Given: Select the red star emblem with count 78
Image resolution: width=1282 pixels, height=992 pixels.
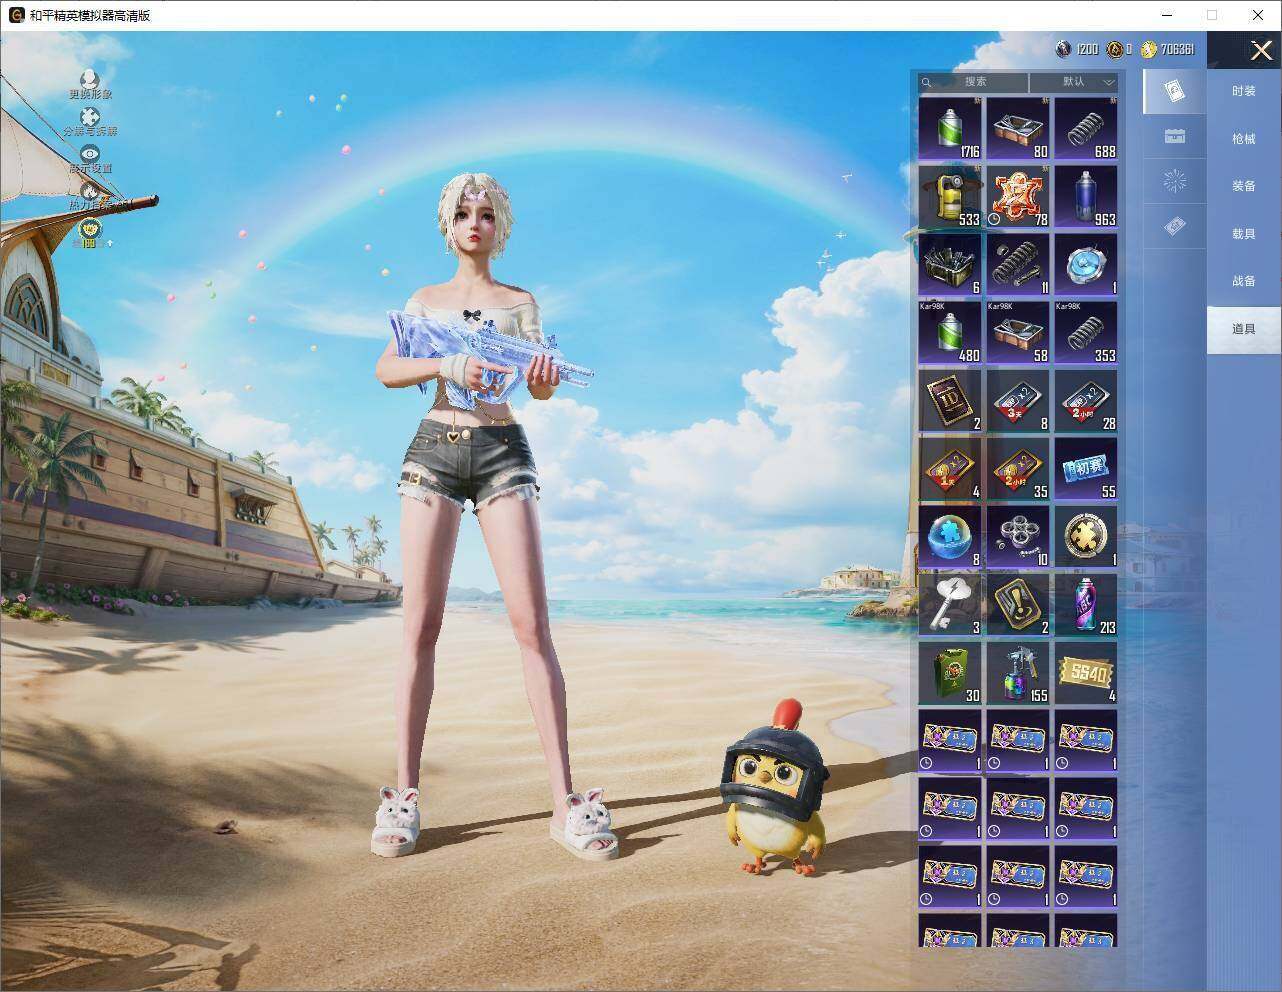Looking at the screenshot, I should (x=1018, y=196).
